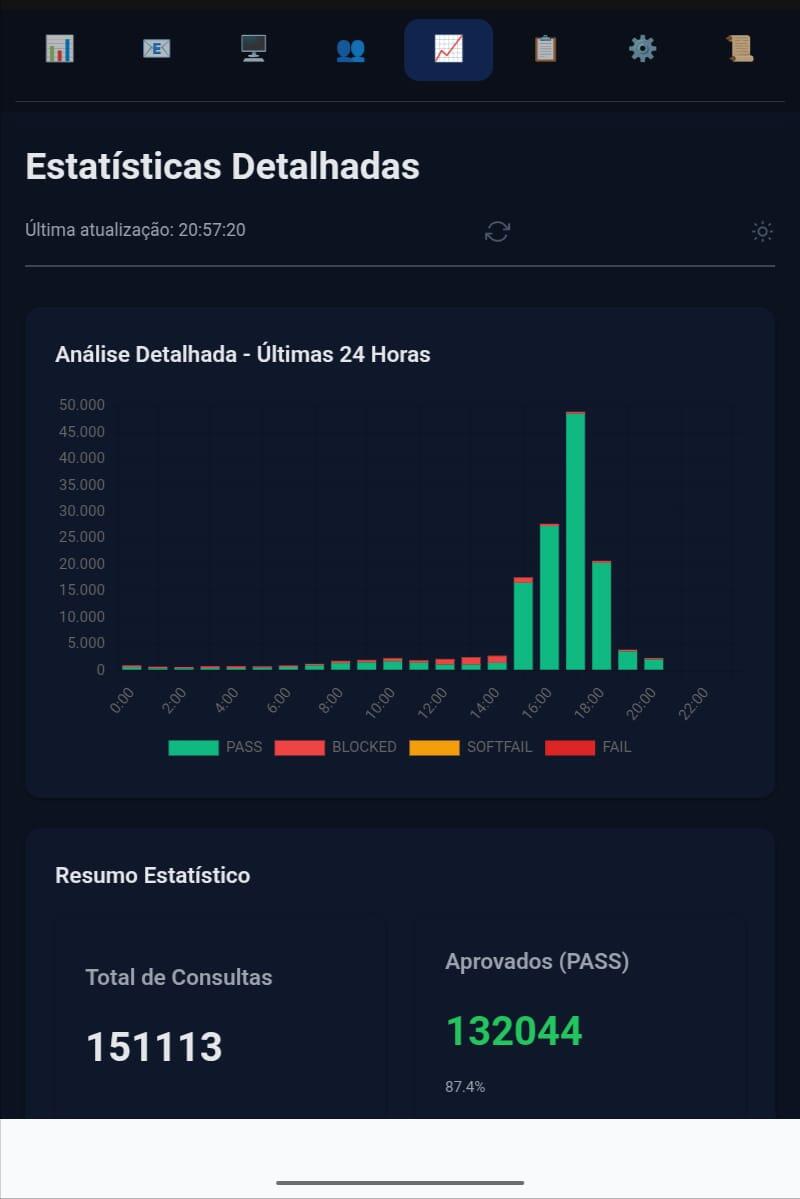Open the clipboard tab
The width and height of the screenshot is (800, 1199).
[x=545, y=49]
